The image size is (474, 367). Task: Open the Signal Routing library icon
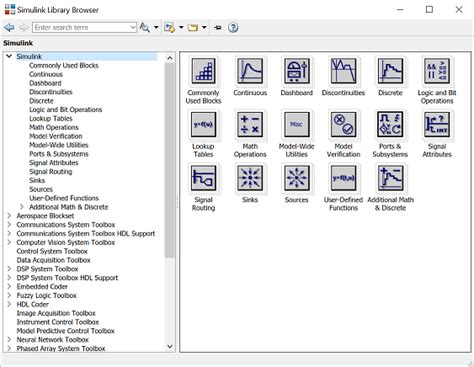203,178
